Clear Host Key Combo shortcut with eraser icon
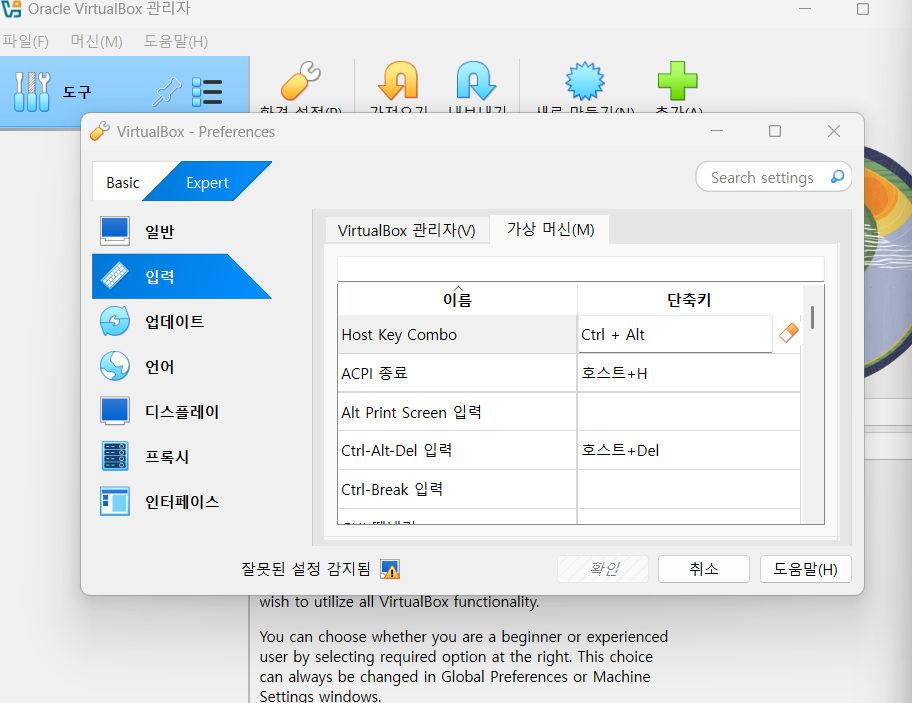 pos(789,333)
